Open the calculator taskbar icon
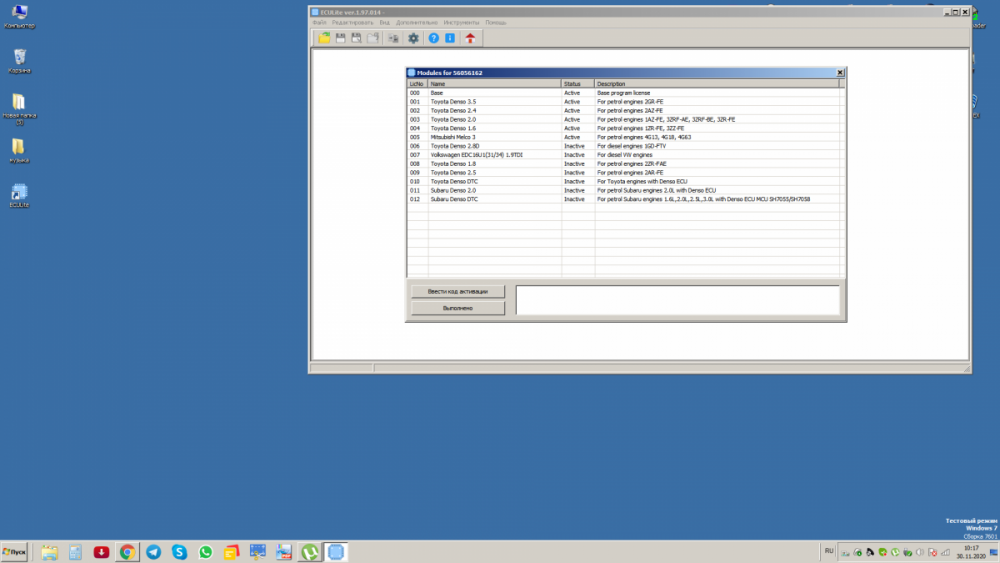The width and height of the screenshot is (1000, 563). coord(75,552)
